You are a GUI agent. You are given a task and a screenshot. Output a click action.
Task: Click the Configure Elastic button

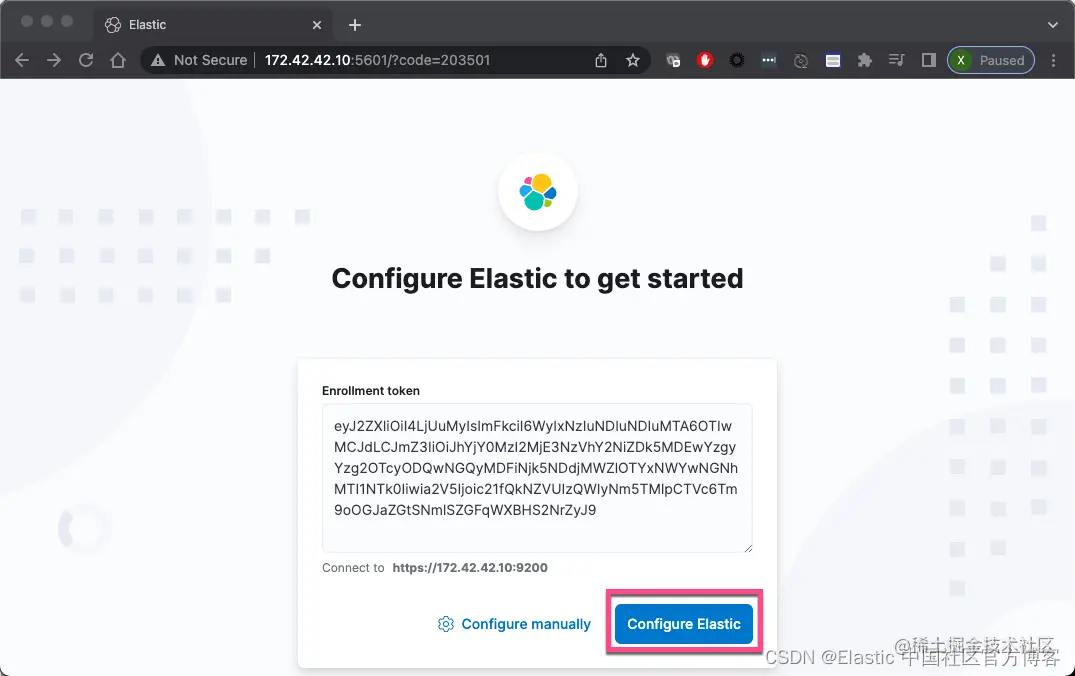(684, 624)
